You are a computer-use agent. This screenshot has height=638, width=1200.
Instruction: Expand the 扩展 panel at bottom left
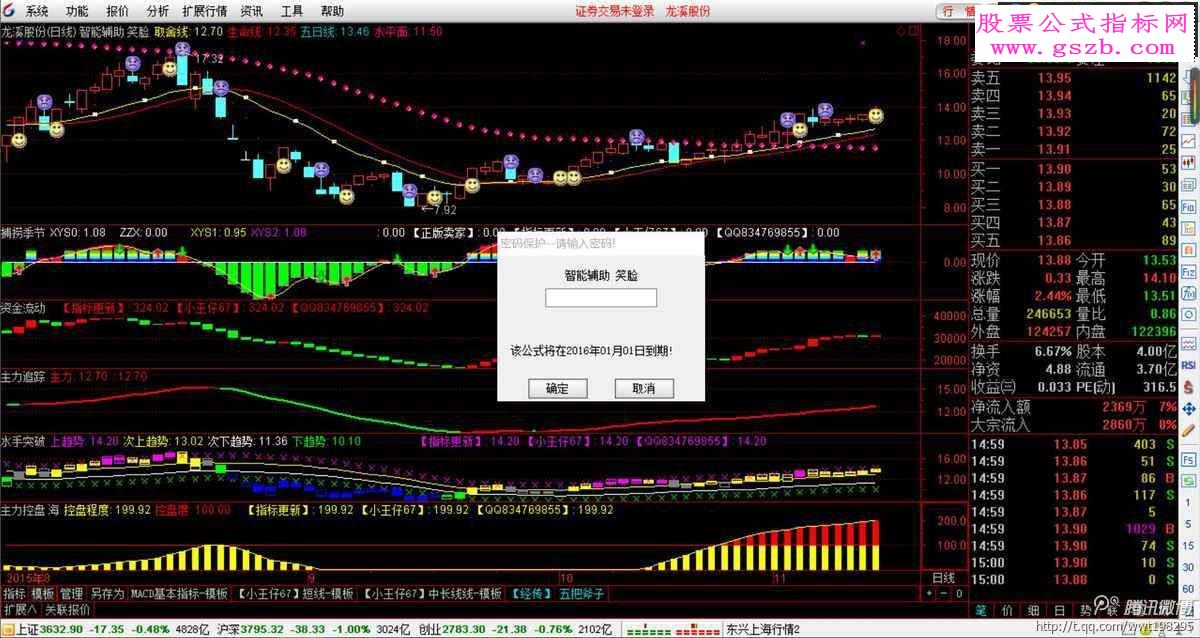[19, 609]
